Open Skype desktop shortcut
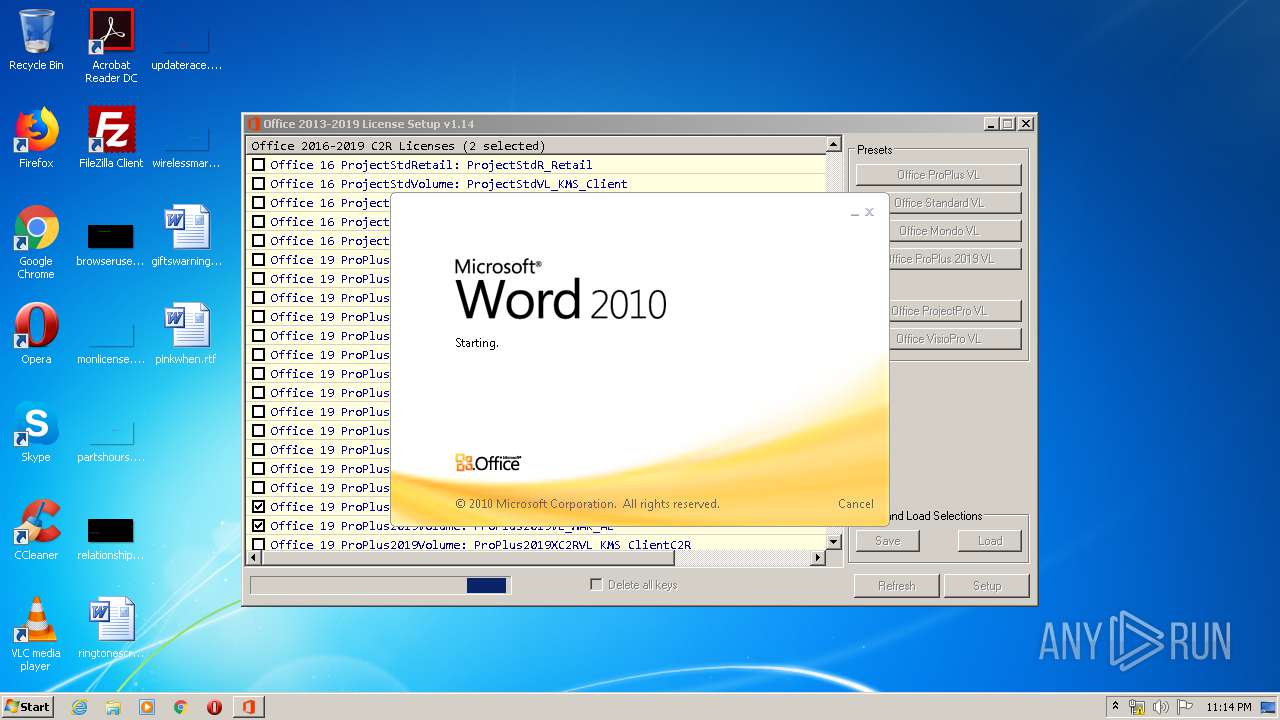The width and height of the screenshot is (1280, 720). click(36, 432)
